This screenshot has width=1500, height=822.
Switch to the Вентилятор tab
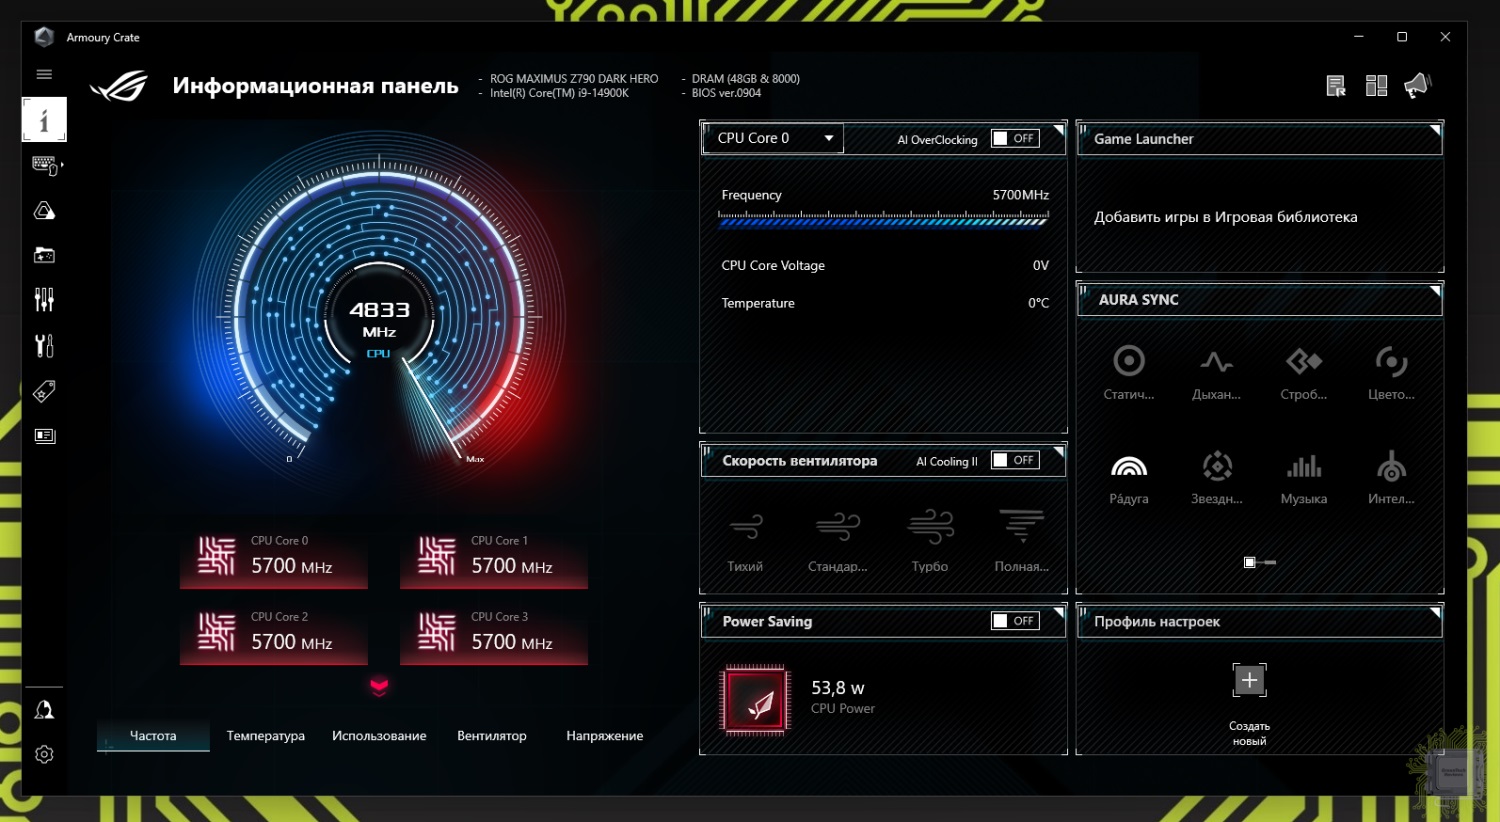(x=491, y=736)
